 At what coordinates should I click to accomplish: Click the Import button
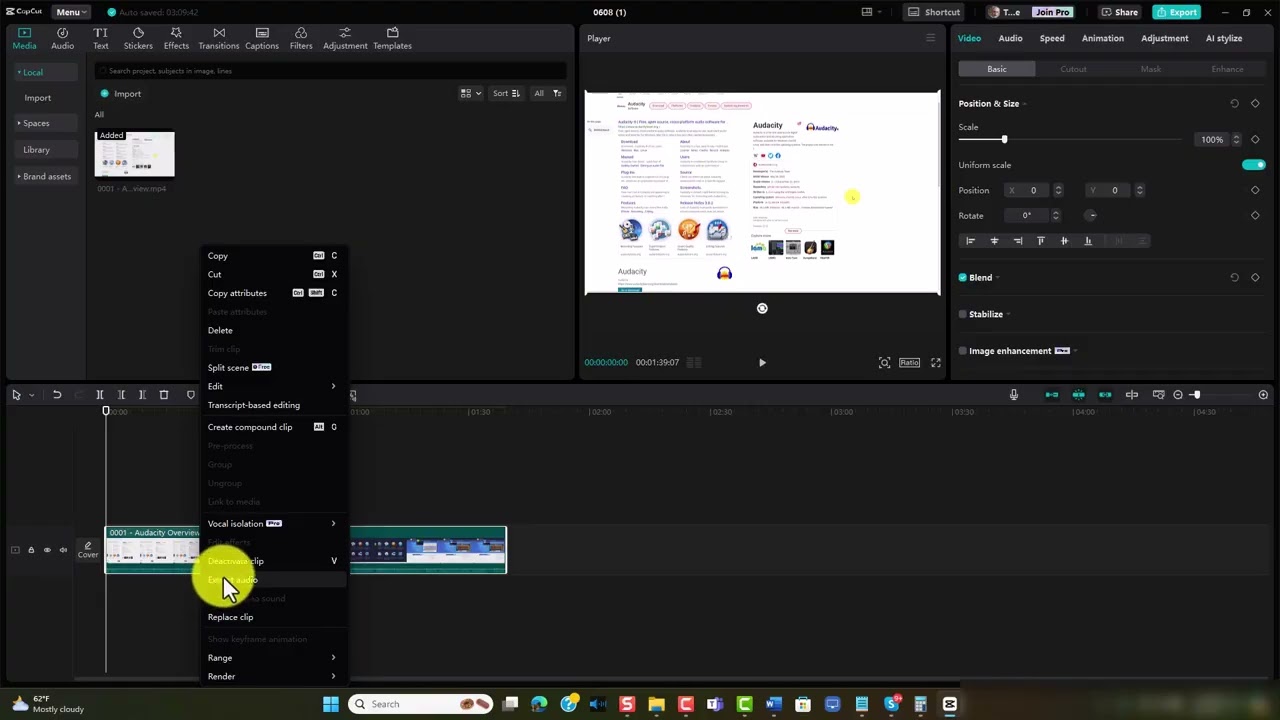point(121,94)
